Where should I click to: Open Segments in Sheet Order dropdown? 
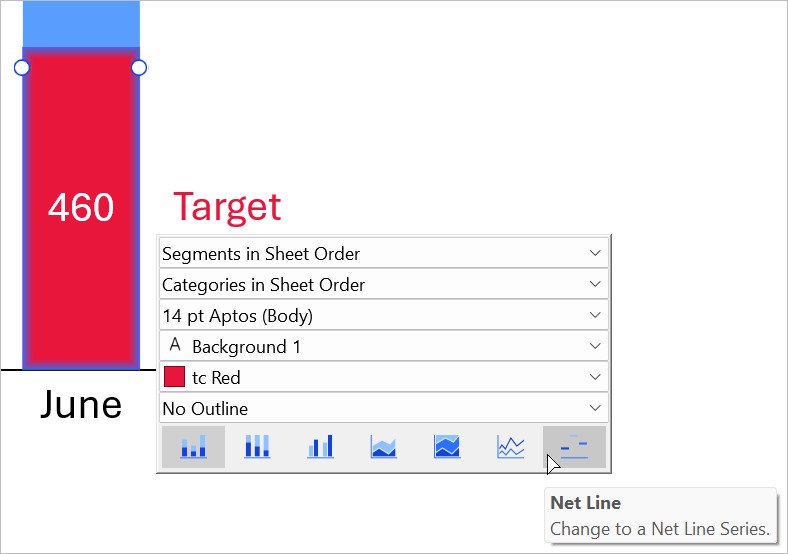pyautogui.click(x=384, y=253)
